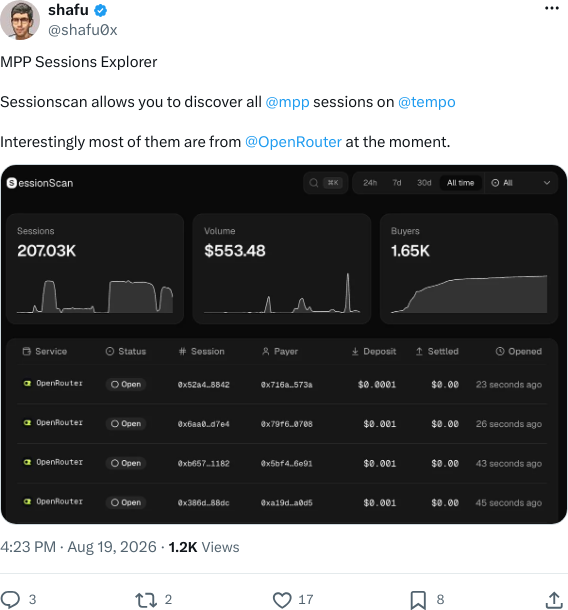Sort table by Deposit column header
Screen dimensions: 568x610
[374, 351]
